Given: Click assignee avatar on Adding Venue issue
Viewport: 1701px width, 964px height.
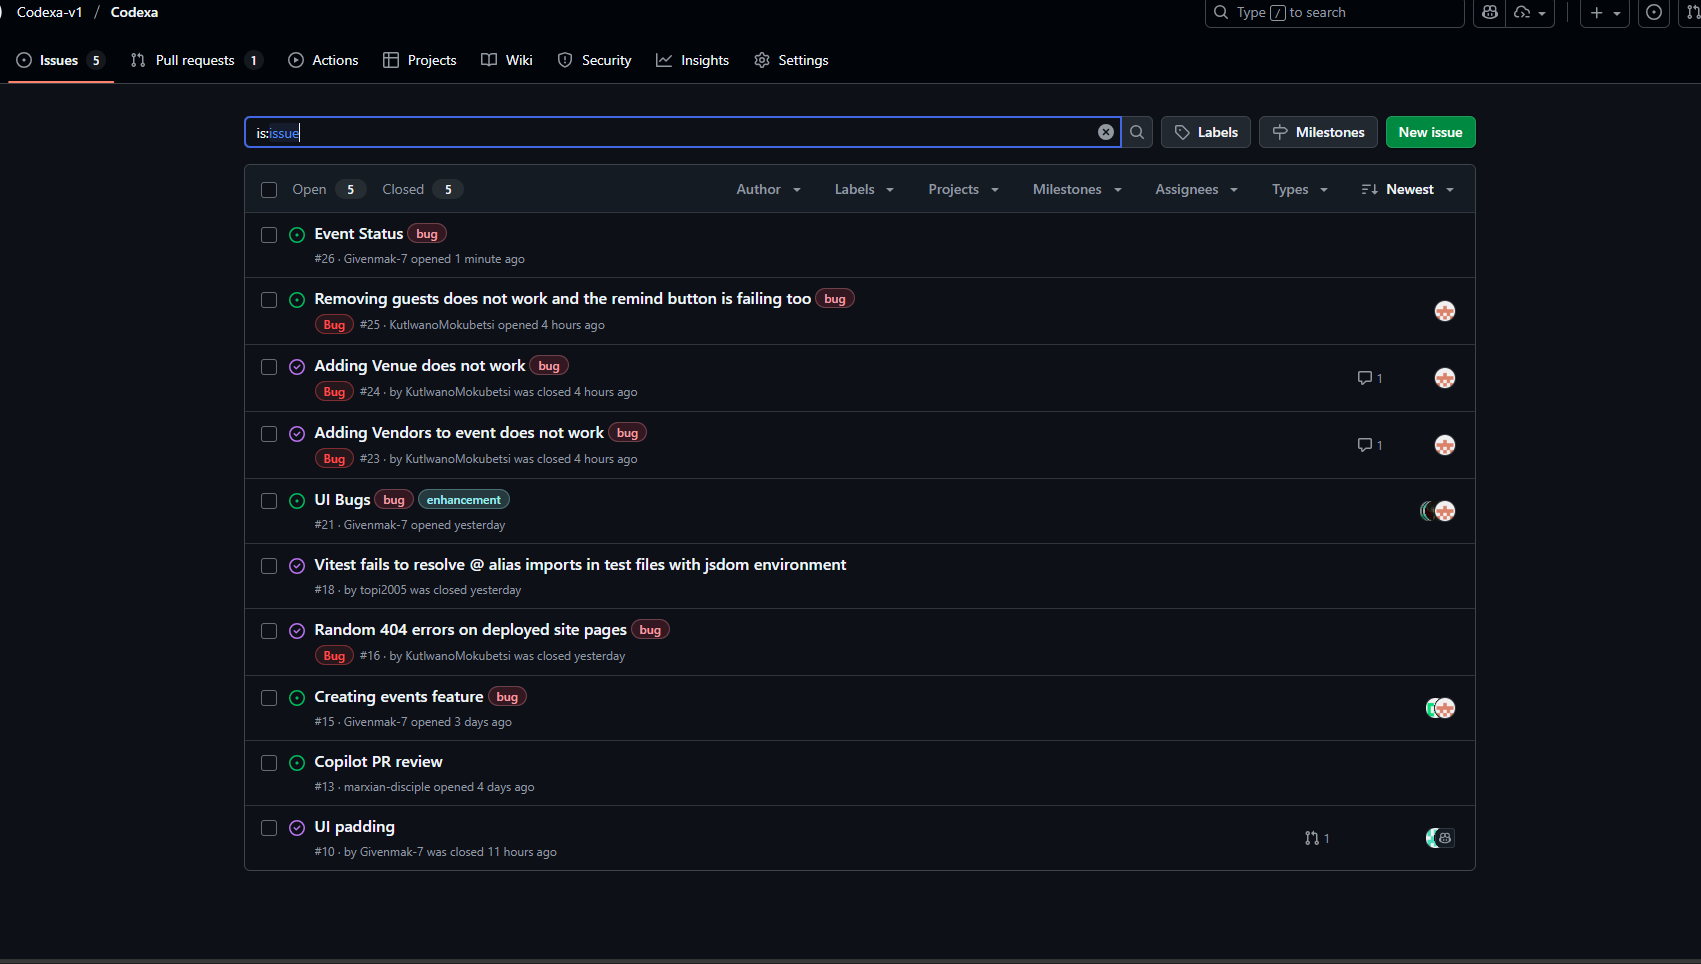Looking at the screenshot, I should click(x=1445, y=378).
